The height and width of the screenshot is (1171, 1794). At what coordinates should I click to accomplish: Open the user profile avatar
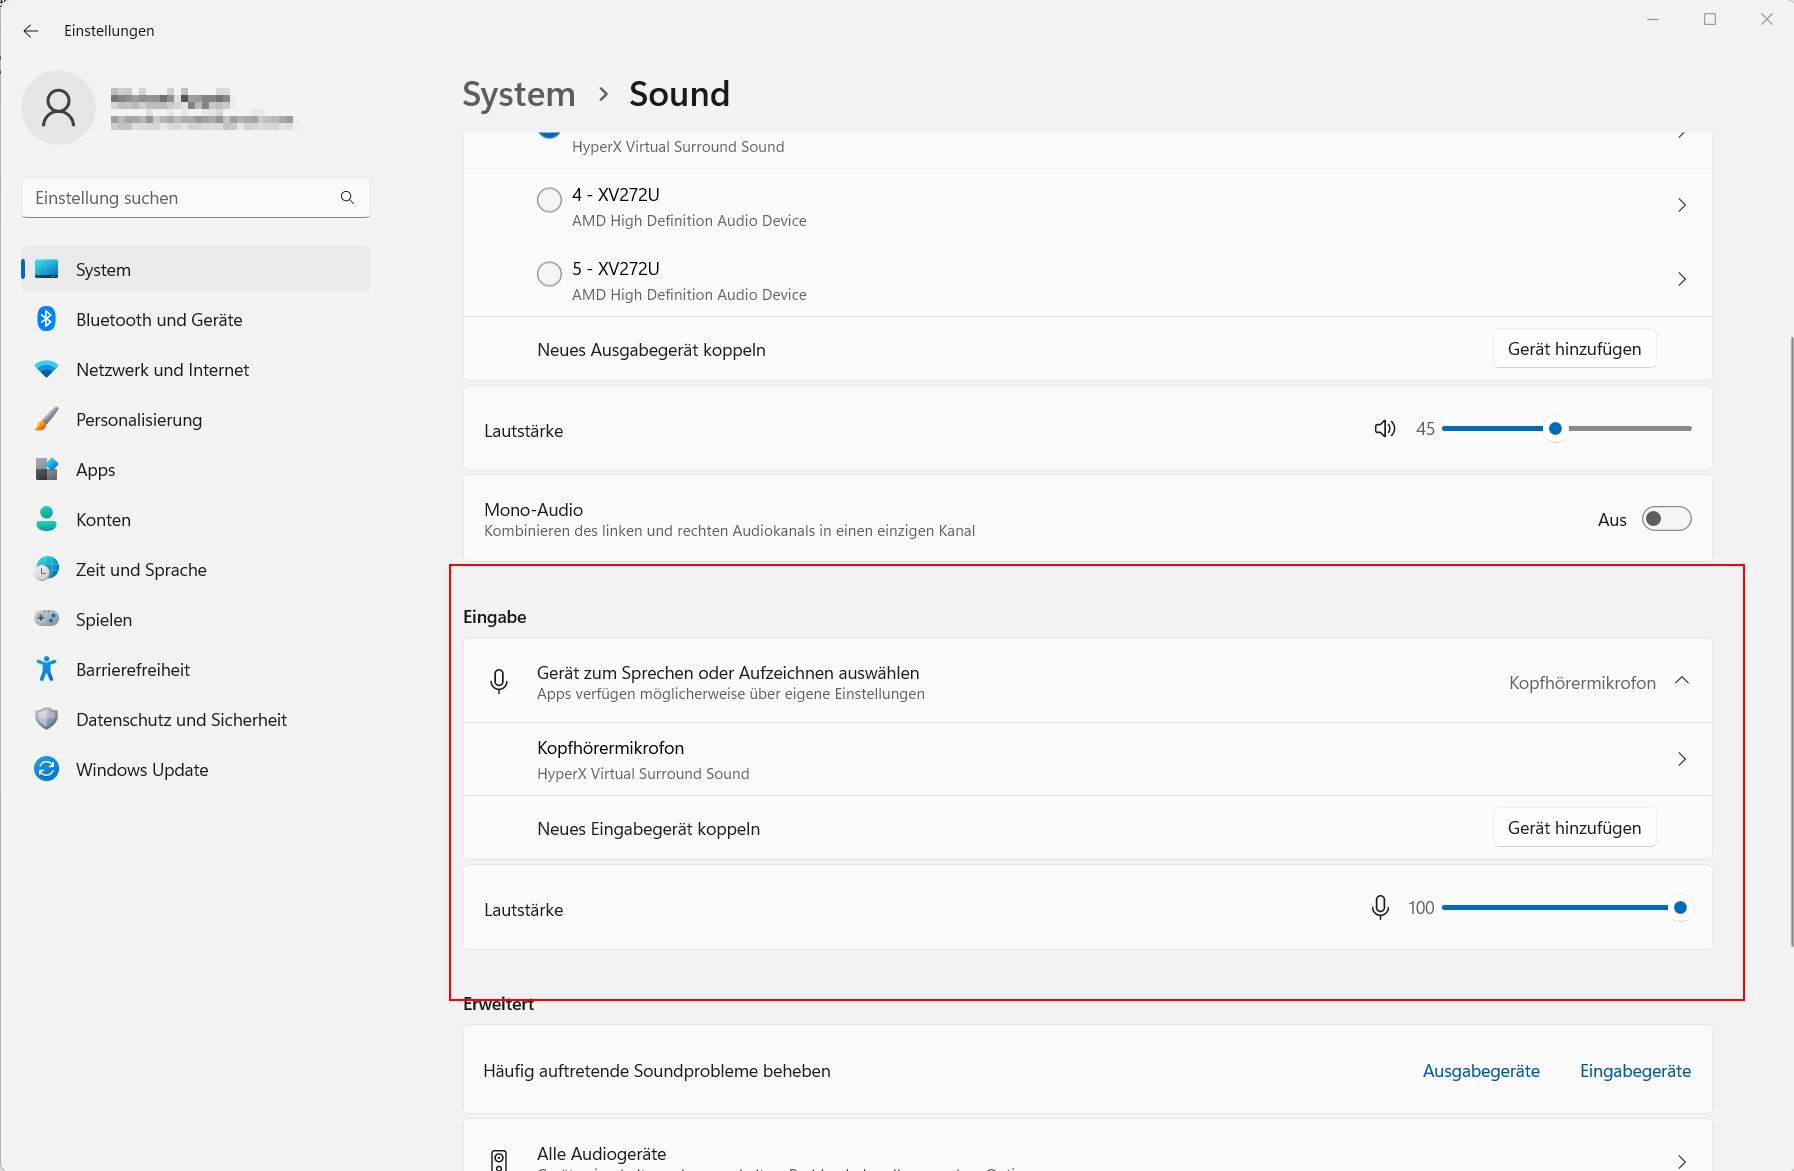point(59,107)
